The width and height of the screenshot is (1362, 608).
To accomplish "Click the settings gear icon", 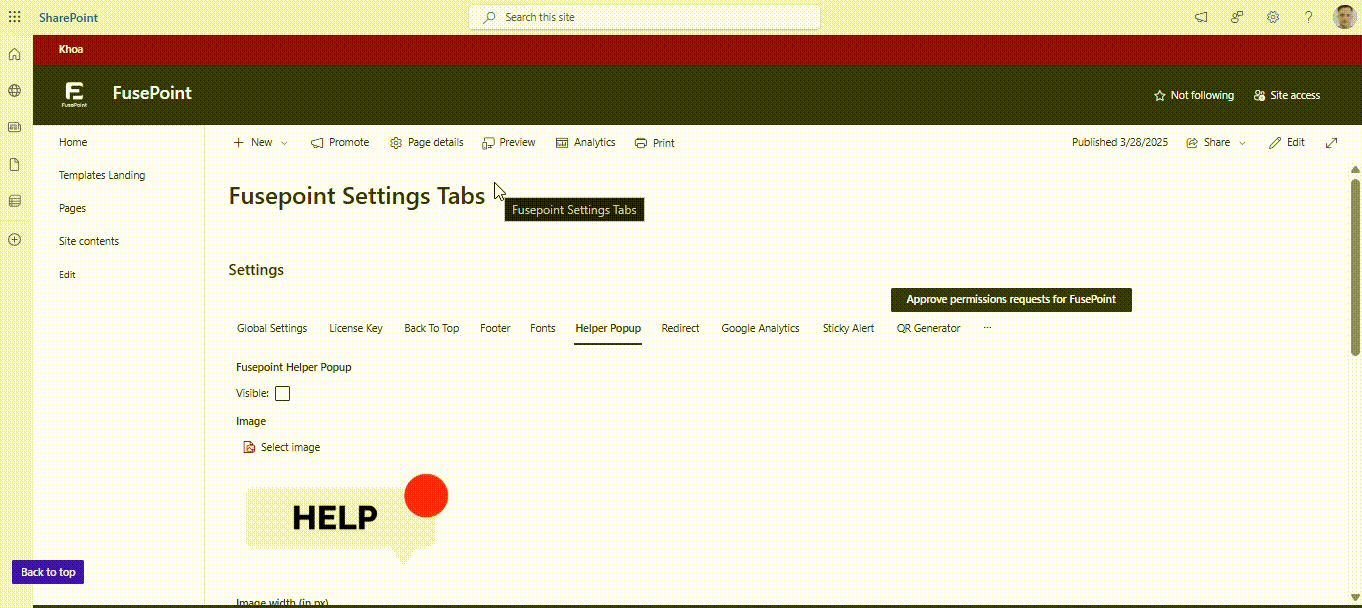I will [1273, 17].
